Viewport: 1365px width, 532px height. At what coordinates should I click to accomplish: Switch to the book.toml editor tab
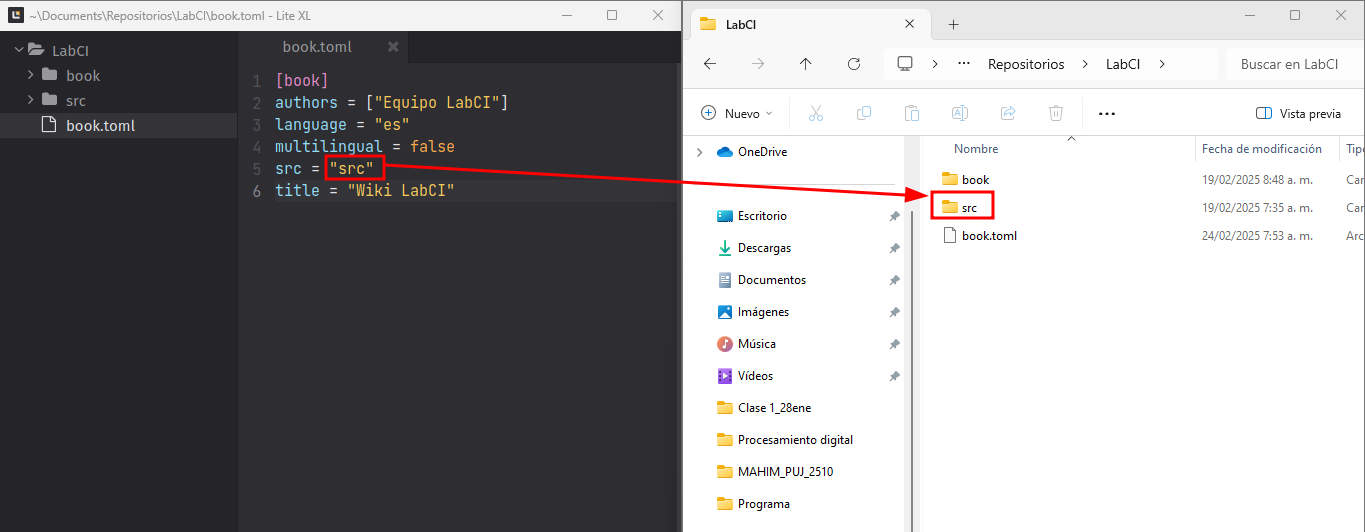[317, 47]
